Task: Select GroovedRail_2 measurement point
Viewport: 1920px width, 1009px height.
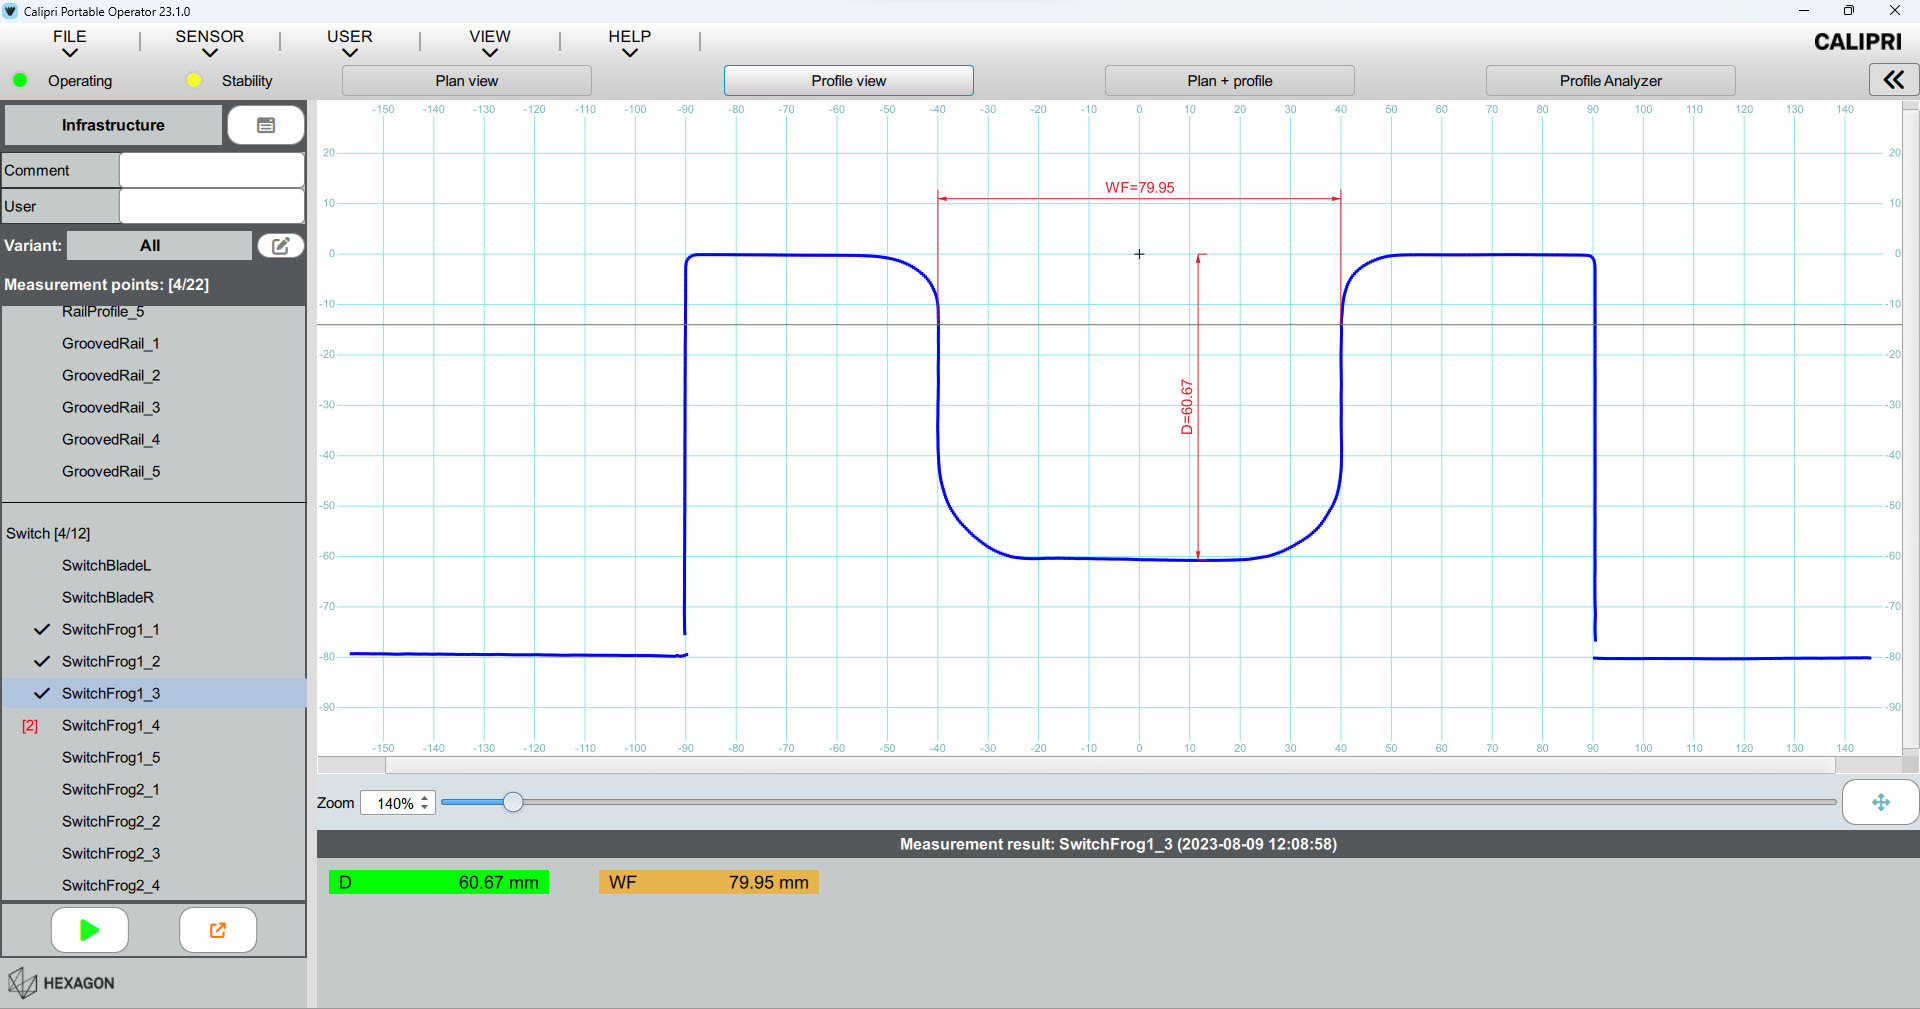Action: [x=111, y=375]
